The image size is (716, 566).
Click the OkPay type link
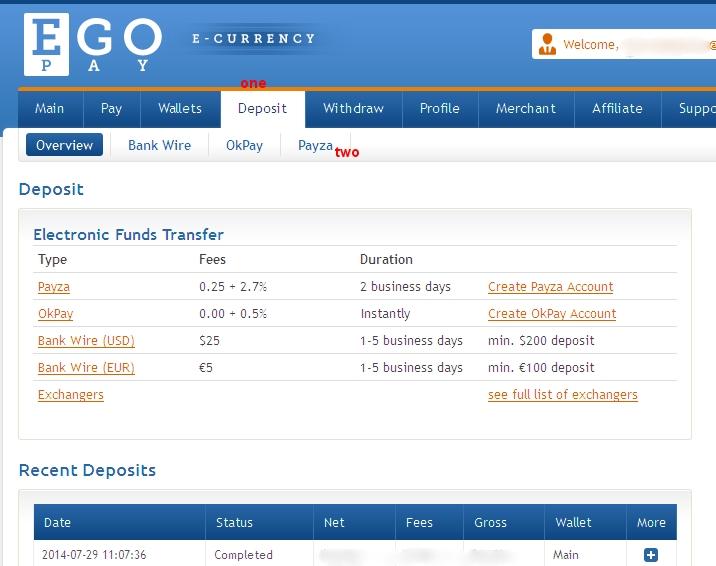(56, 314)
